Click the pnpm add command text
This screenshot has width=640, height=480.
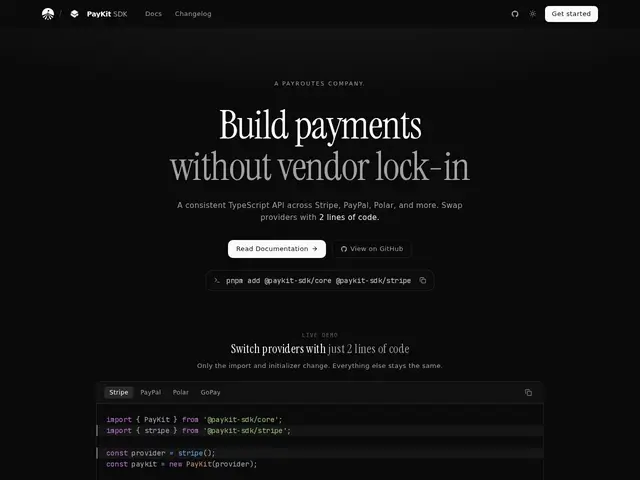tap(318, 280)
